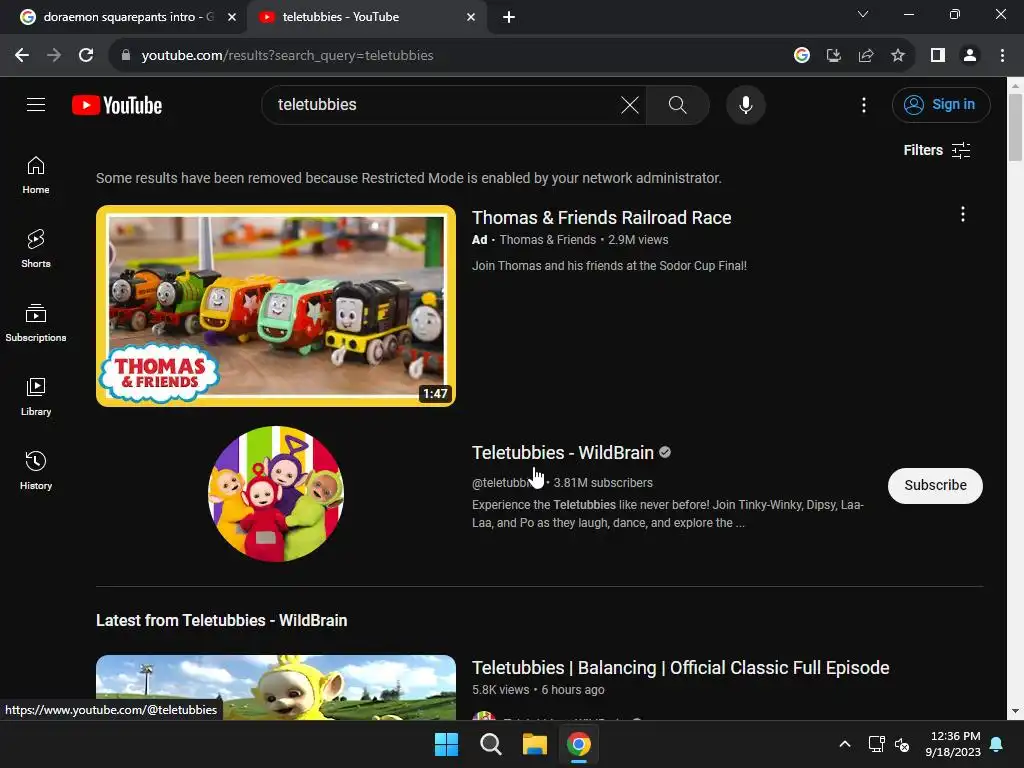This screenshot has height=768, width=1024.
Task: Go back in the browser
Action: [22, 56]
